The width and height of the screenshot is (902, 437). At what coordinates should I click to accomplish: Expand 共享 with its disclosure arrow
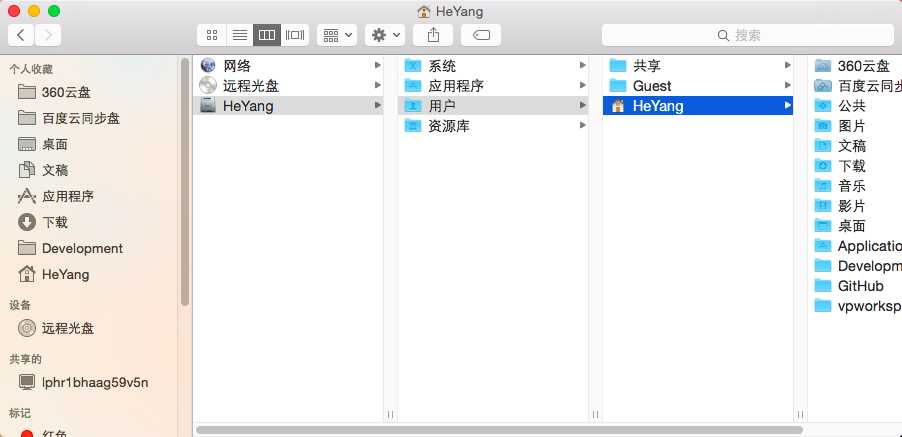click(787, 66)
